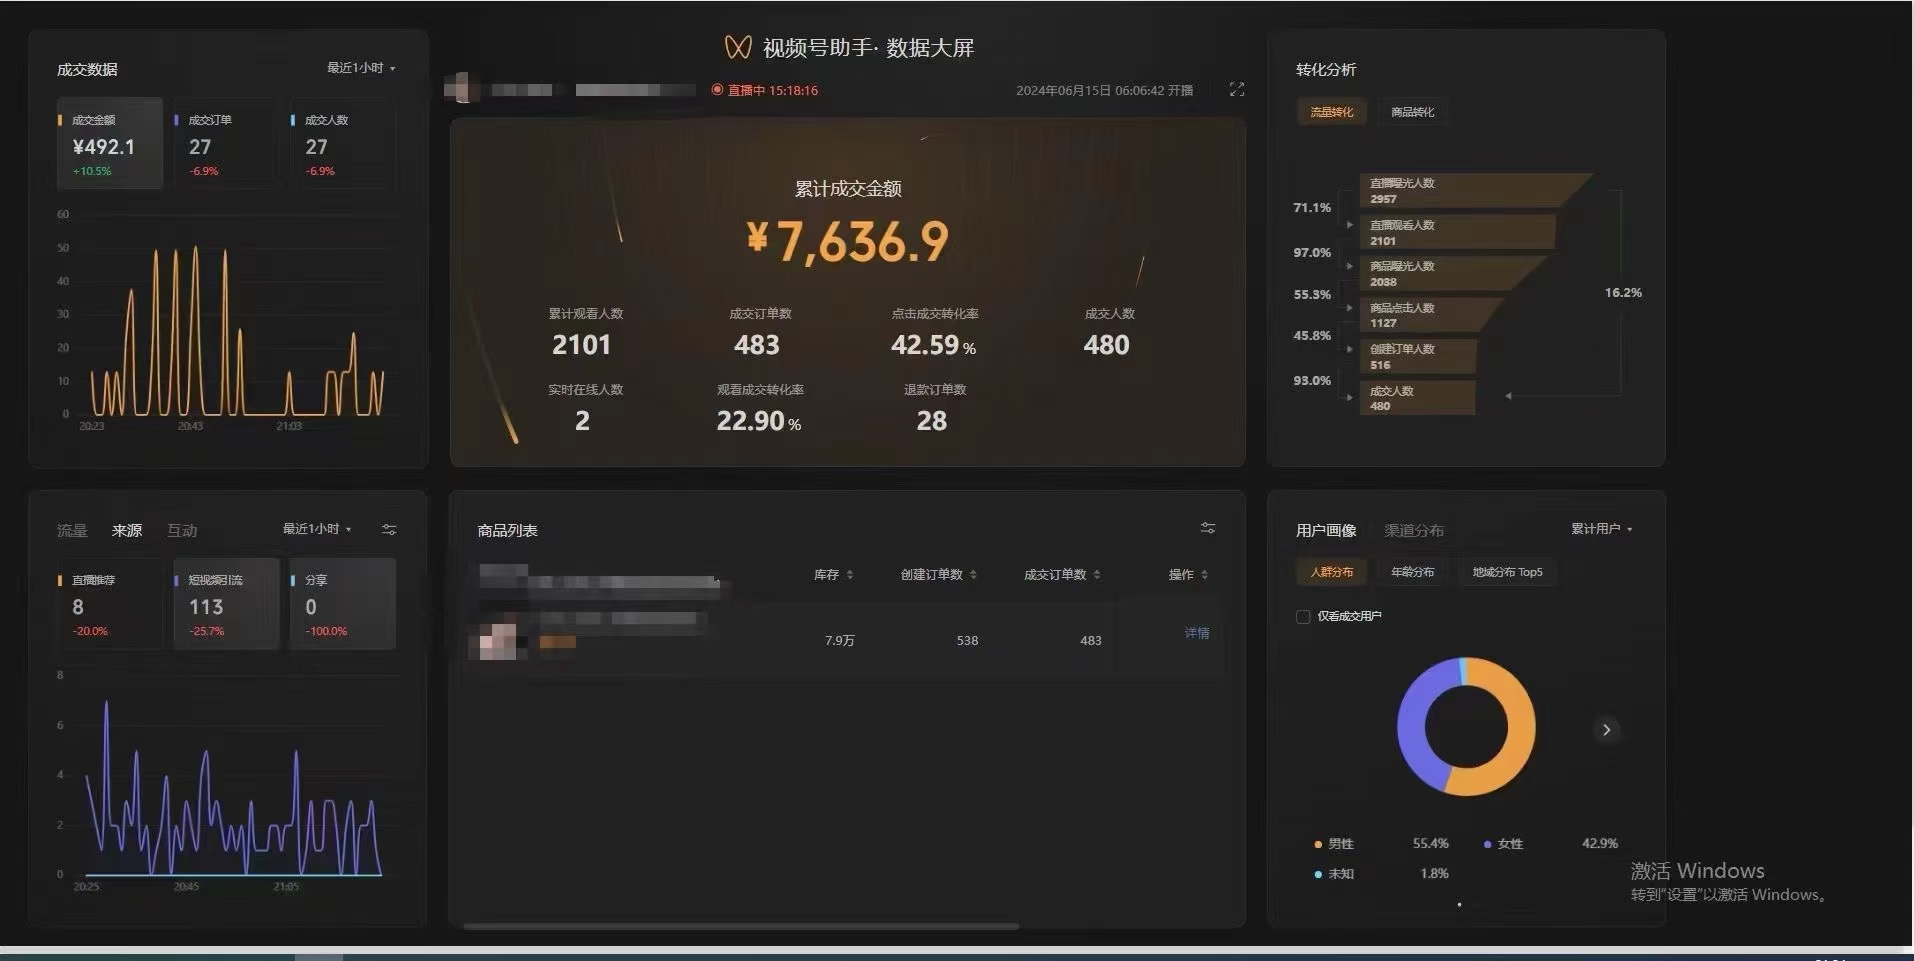The image size is (1914, 961).
Task: Sort product list by 成交订单数 column
Action: tap(1061, 575)
